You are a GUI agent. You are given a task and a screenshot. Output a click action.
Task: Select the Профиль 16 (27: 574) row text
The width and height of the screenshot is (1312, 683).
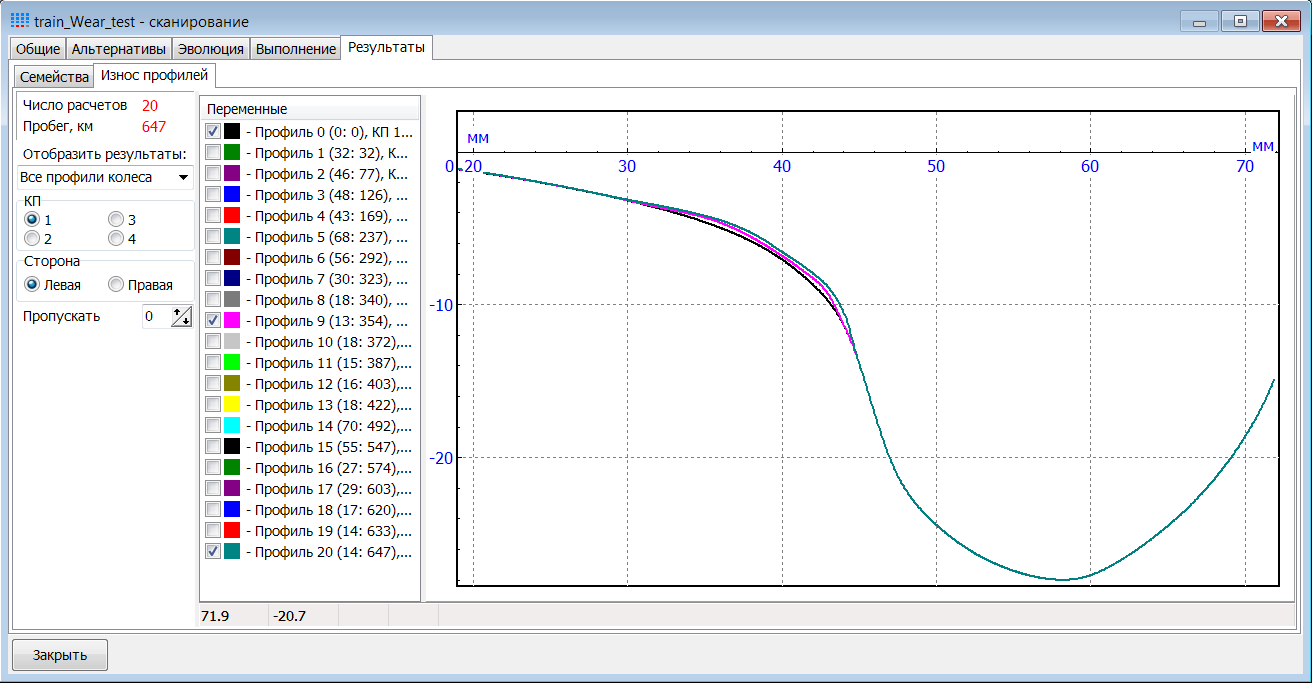pos(329,468)
